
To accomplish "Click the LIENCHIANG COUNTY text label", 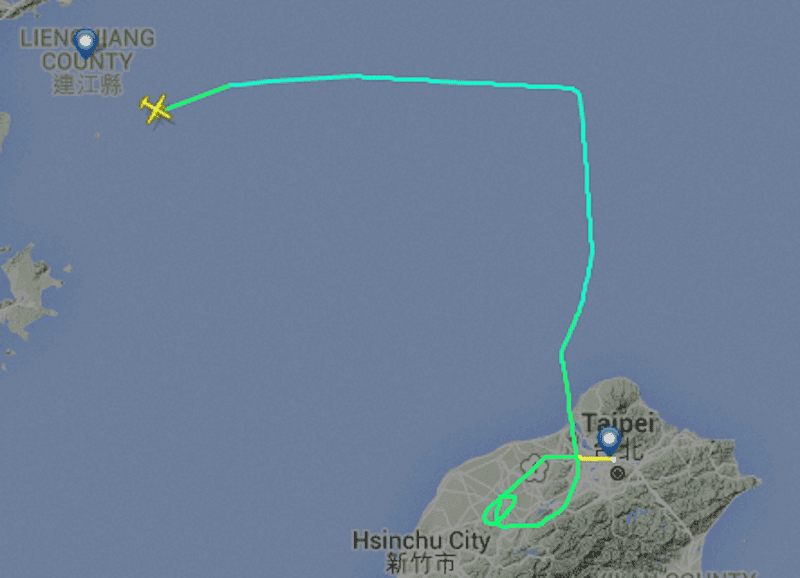I will coord(87,49).
